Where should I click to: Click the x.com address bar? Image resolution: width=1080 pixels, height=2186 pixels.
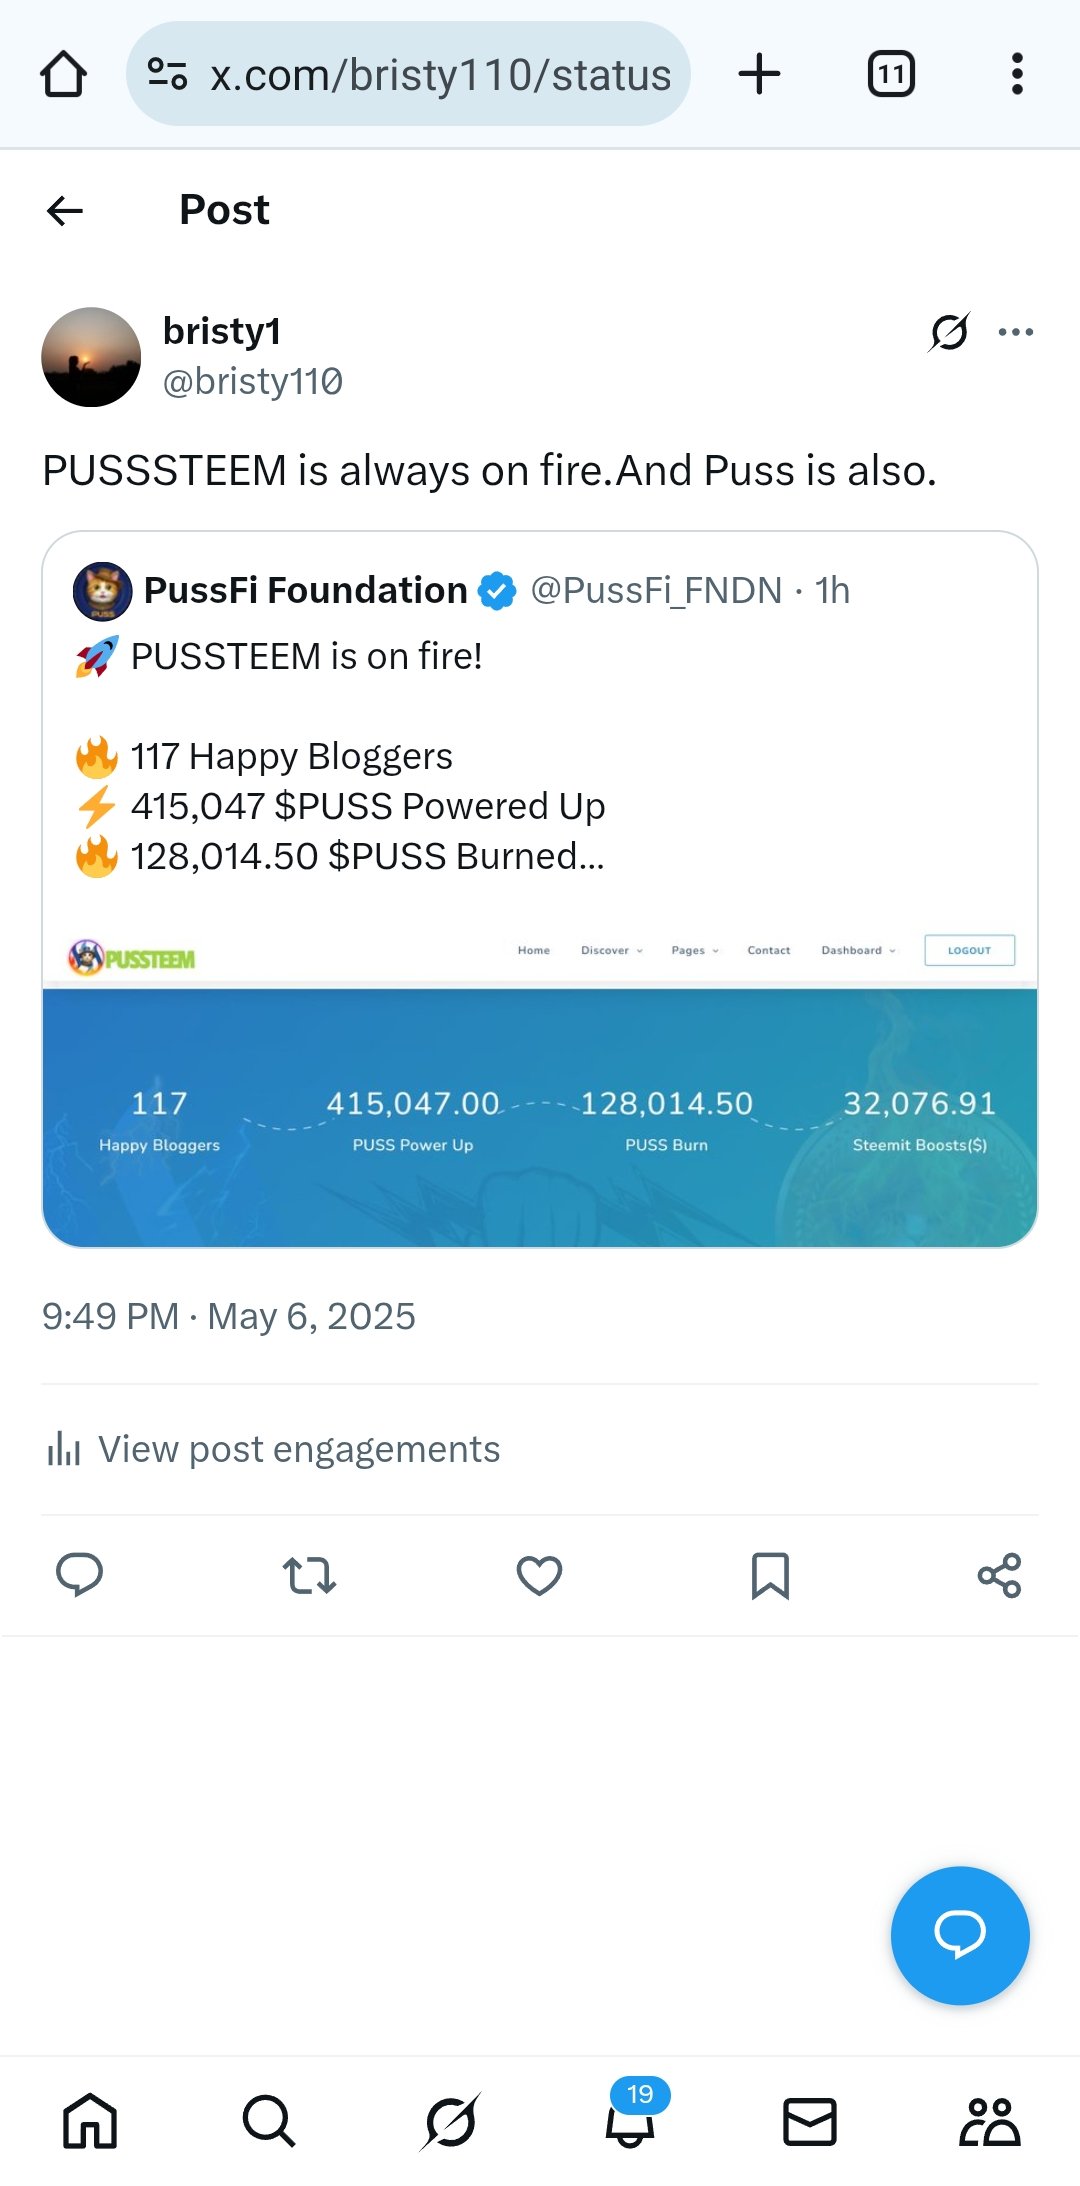(408, 74)
